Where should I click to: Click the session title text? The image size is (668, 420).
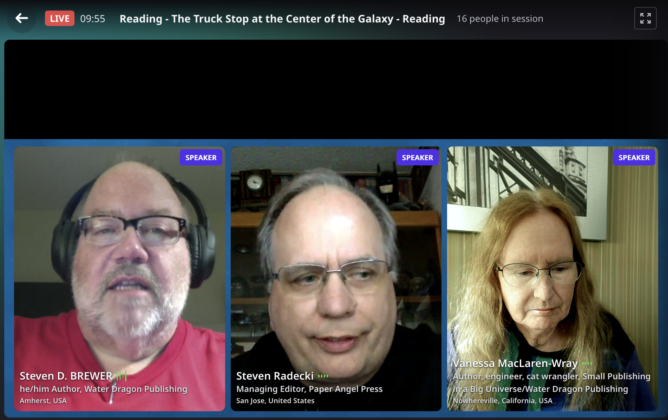(x=282, y=19)
